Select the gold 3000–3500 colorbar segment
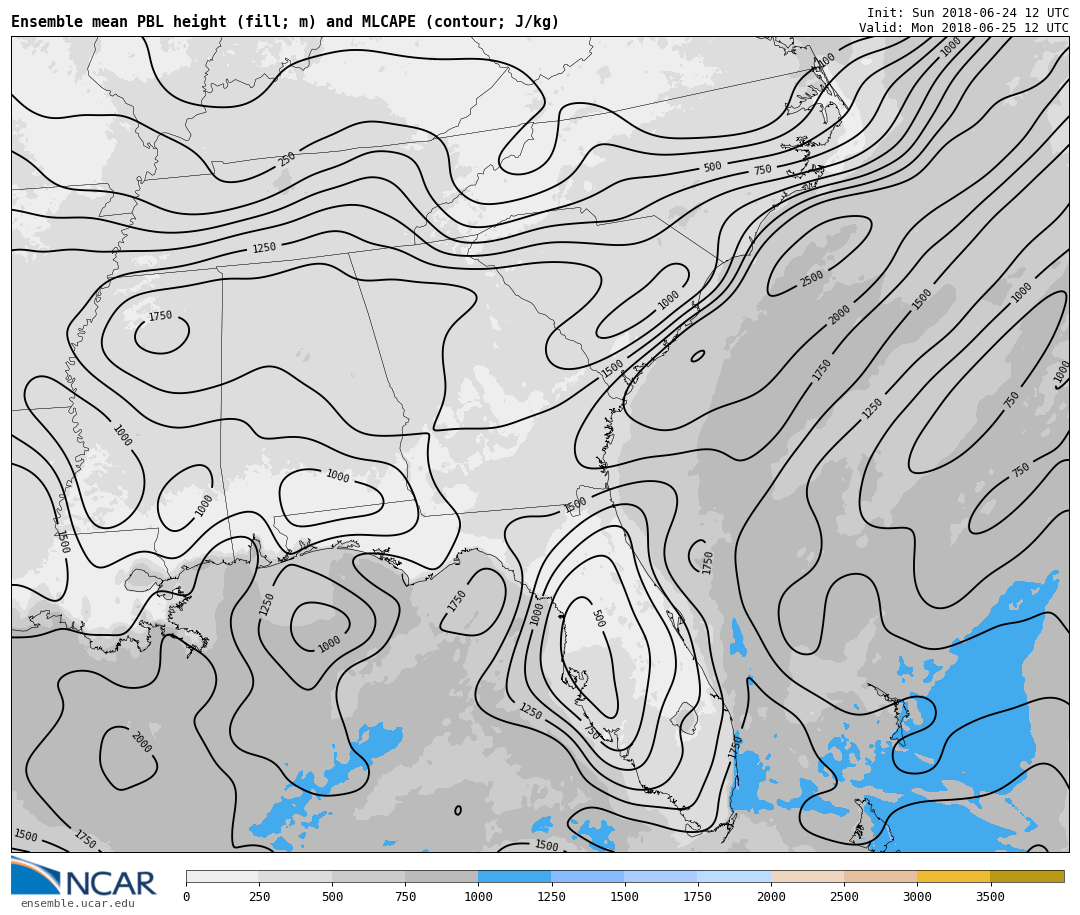Screen dimensions: 1080x915 pos(953,876)
